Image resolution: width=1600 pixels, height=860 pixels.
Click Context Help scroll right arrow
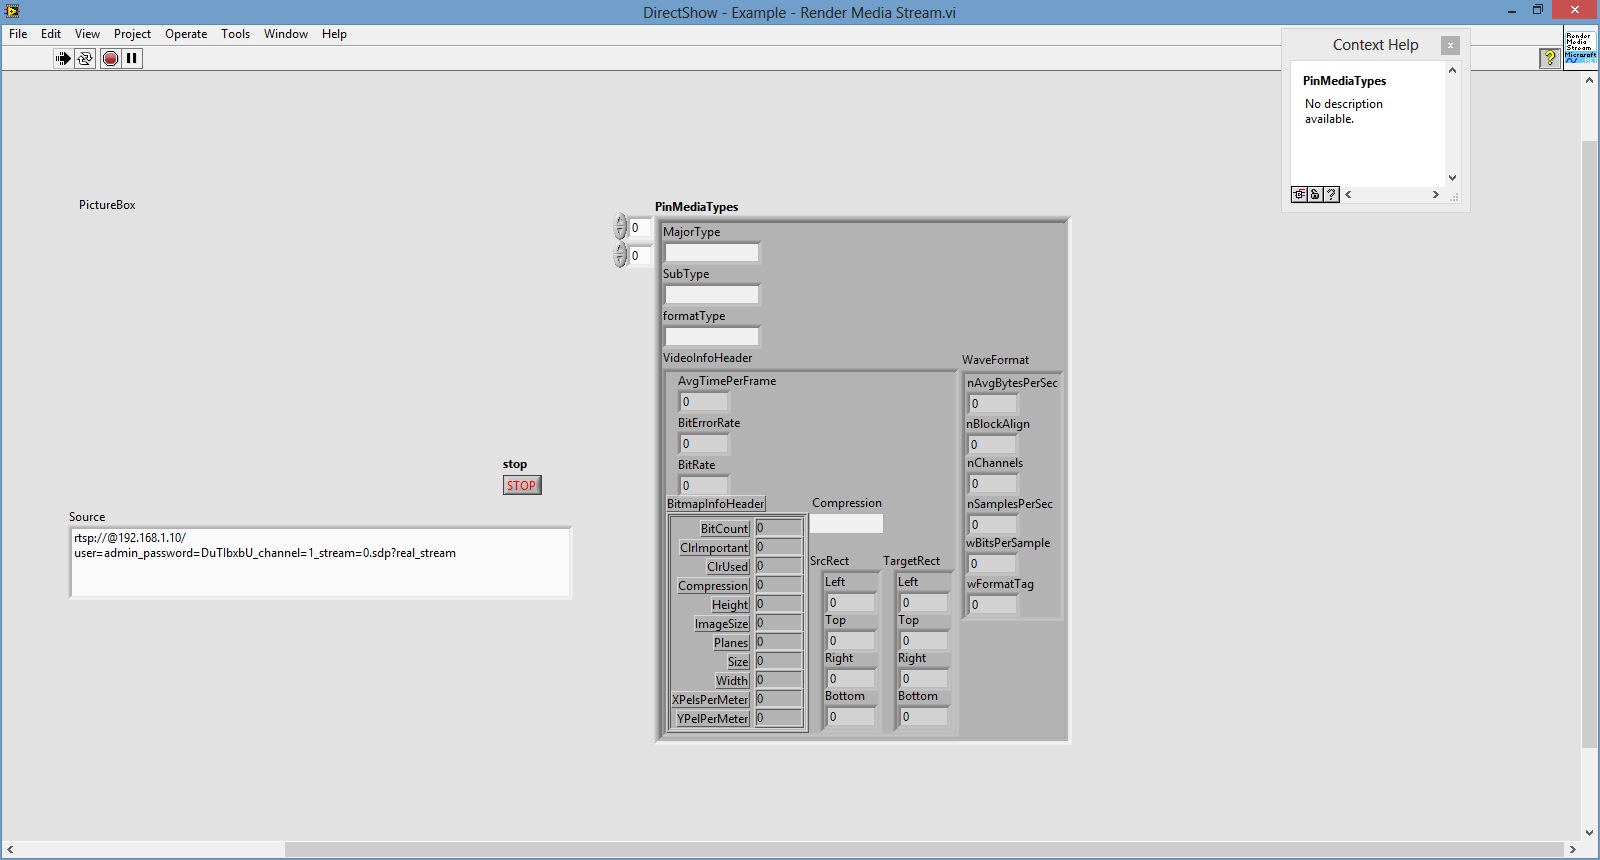click(1436, 195)
